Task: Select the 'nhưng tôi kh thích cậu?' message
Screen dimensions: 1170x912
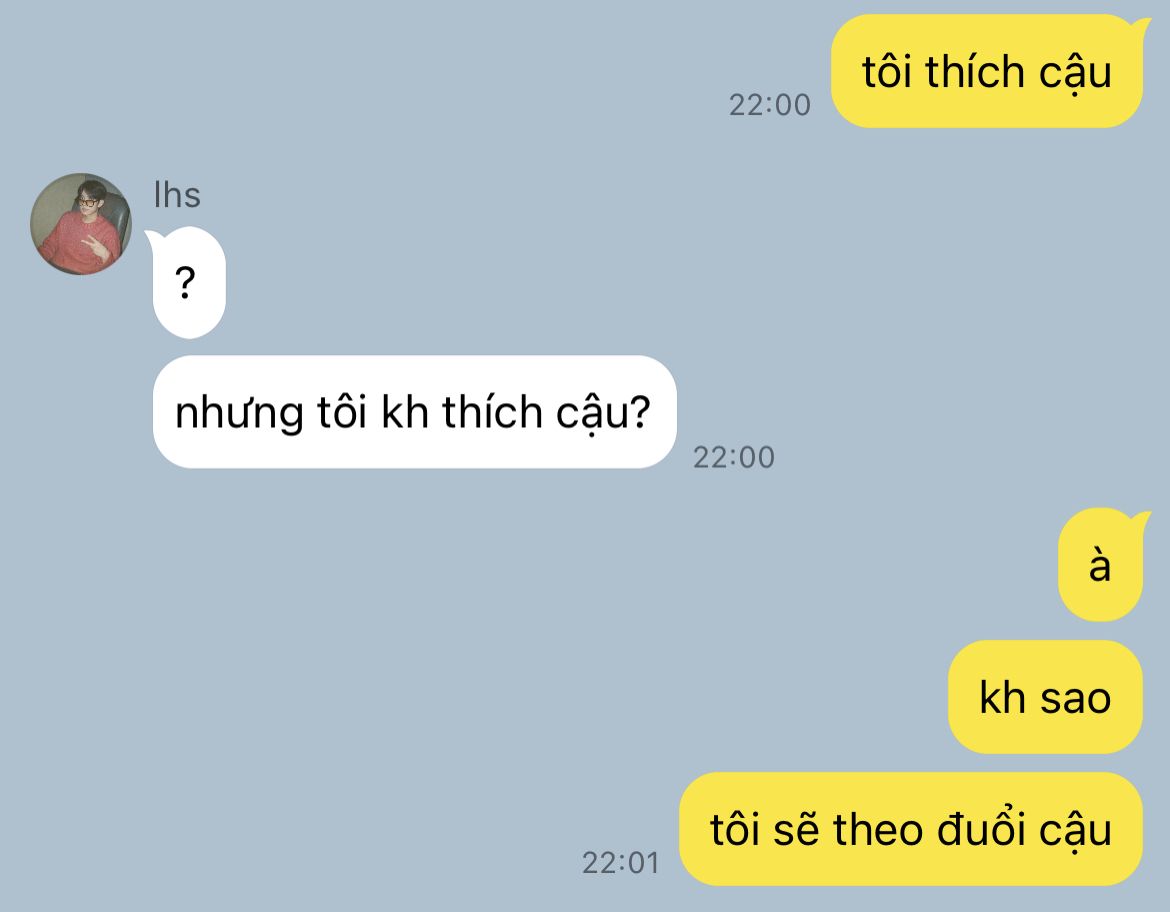Action: pos(415,412)
